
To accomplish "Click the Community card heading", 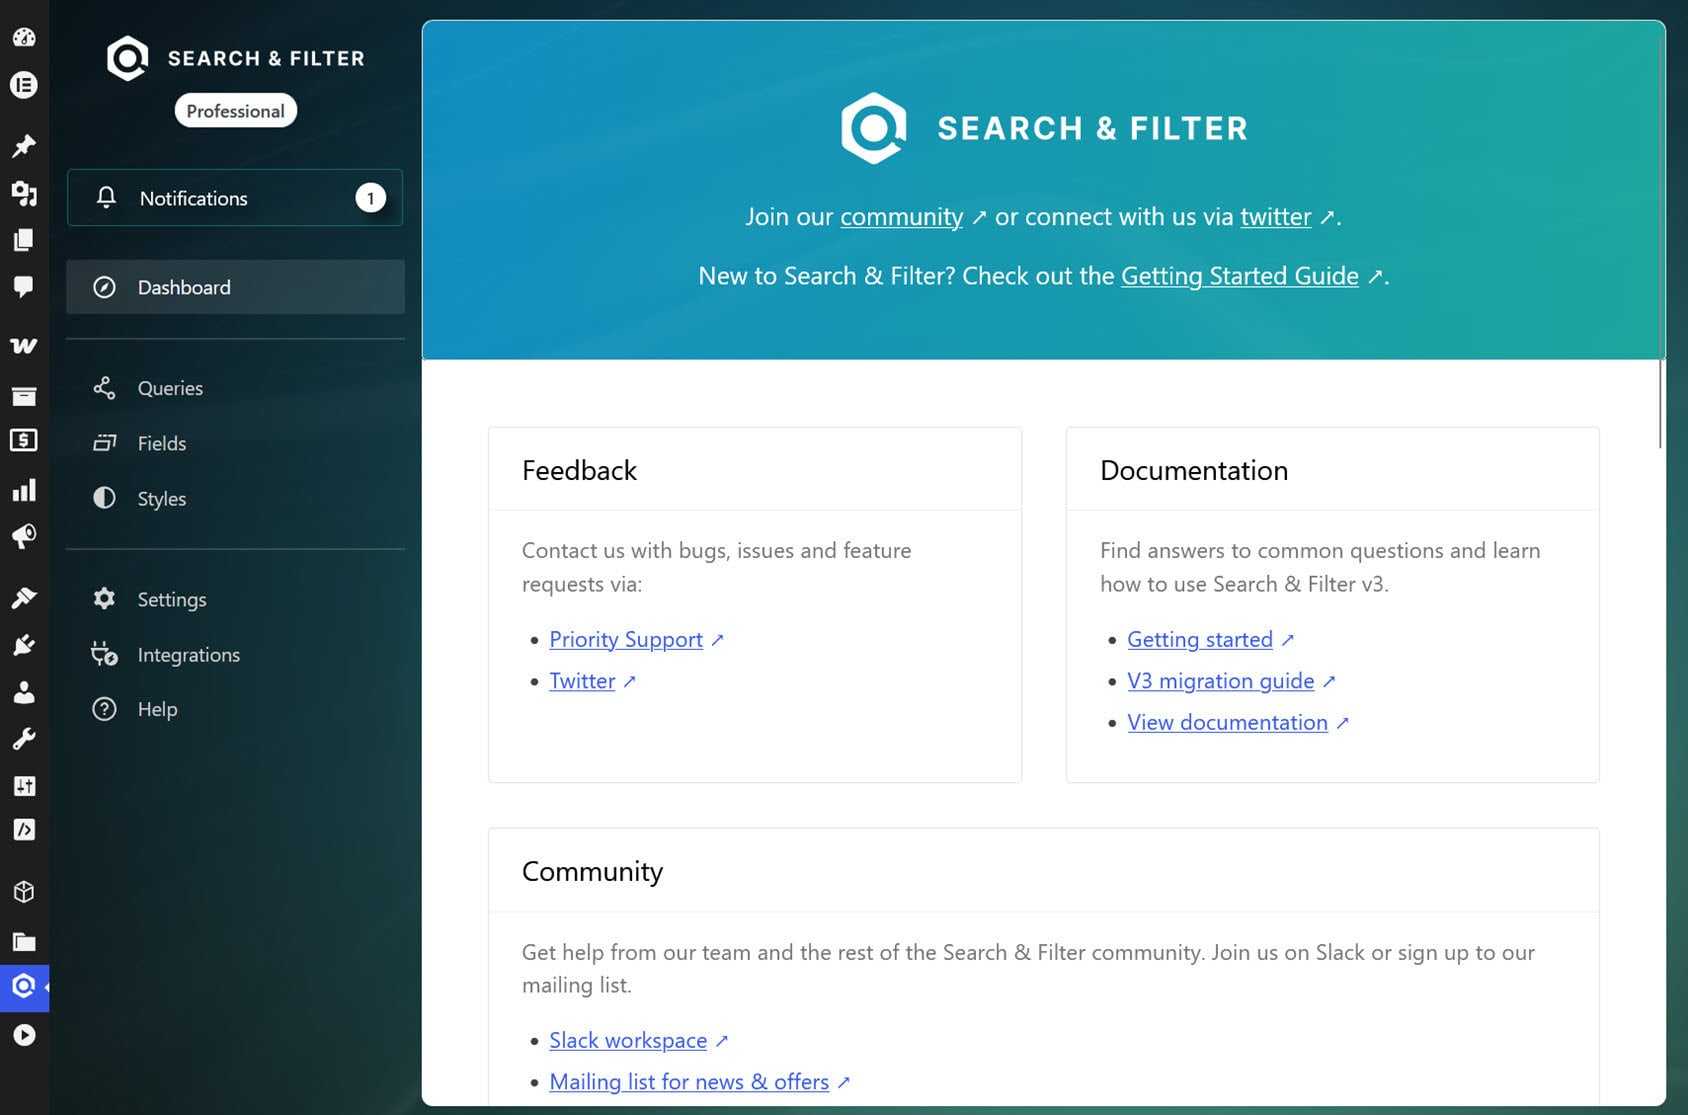I will 592,871.
